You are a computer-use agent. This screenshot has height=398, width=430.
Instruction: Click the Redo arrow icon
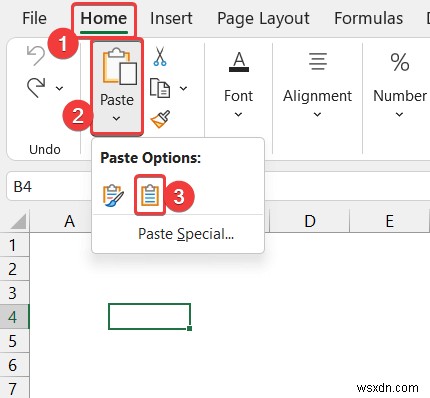click(x=36, y=87)
